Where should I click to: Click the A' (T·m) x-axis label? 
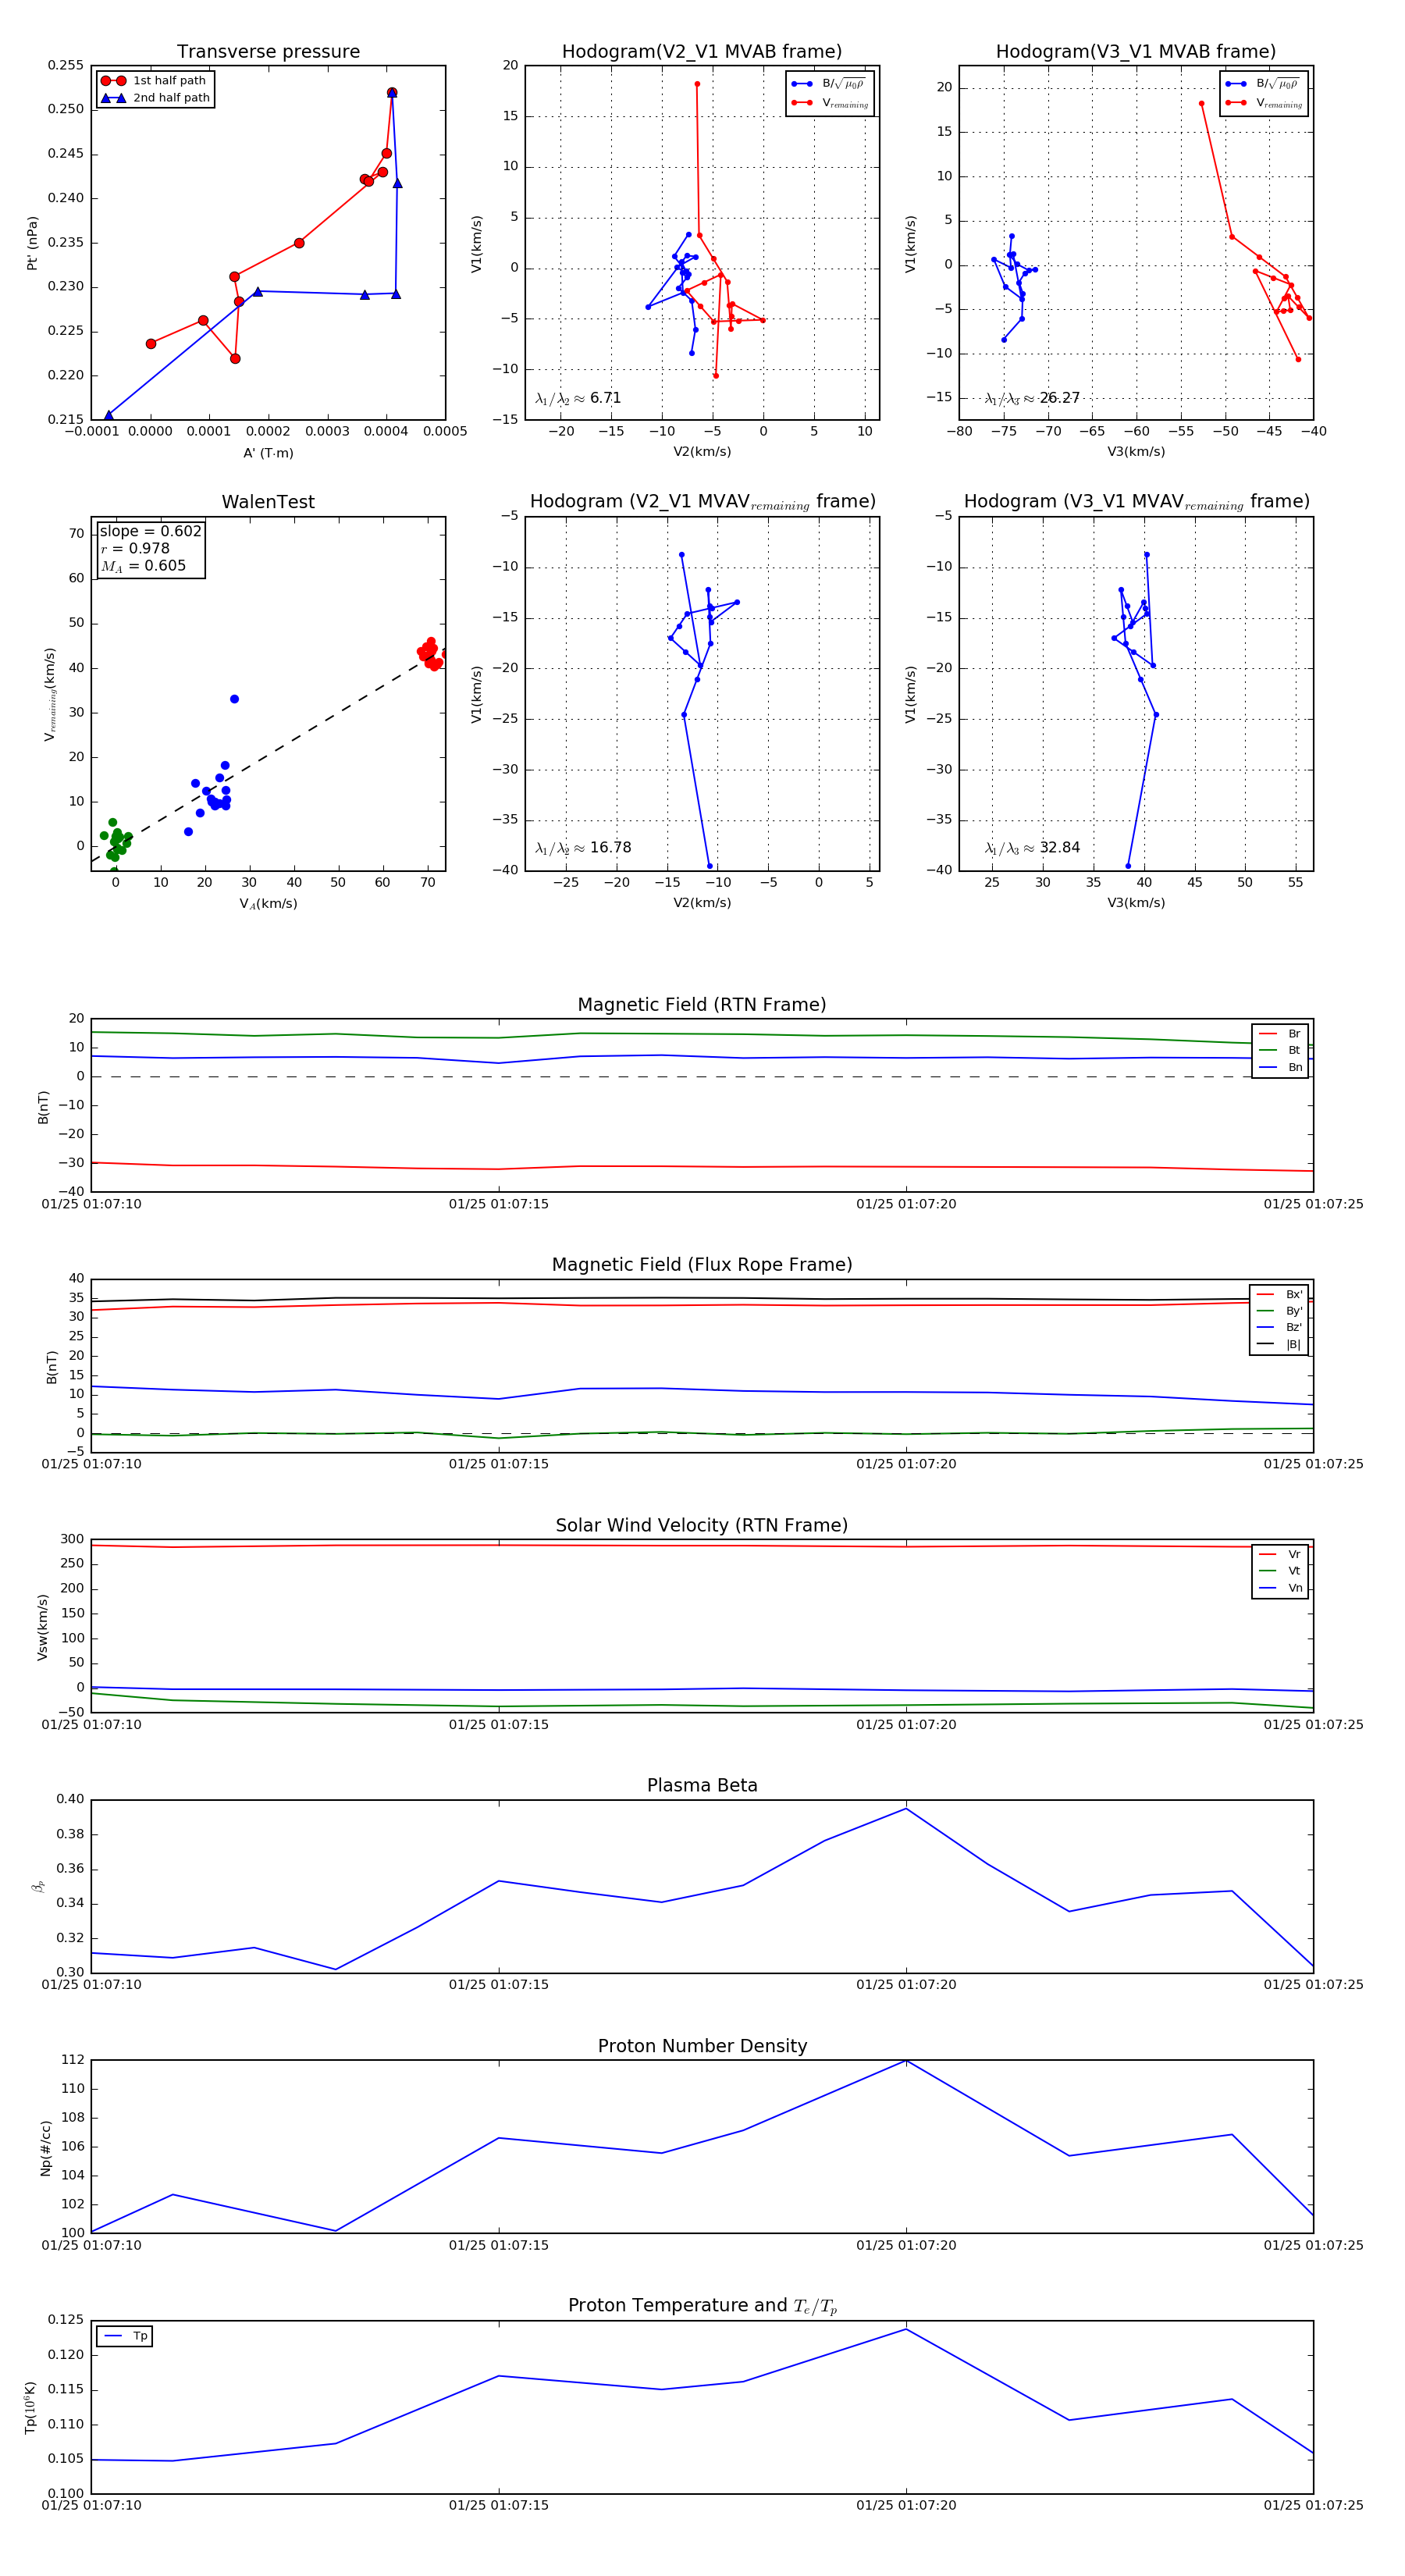[268, 453]
